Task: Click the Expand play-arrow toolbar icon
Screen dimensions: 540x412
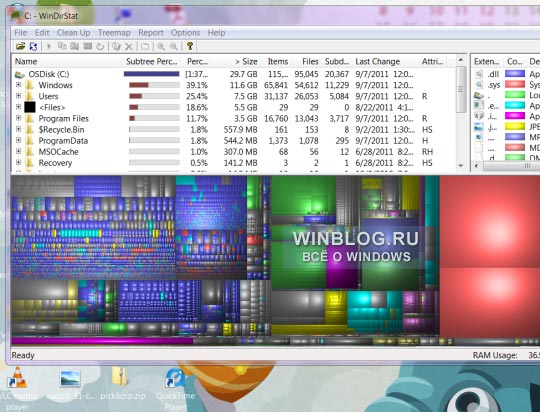Action: pyautogui.click(x=49, y=46)
